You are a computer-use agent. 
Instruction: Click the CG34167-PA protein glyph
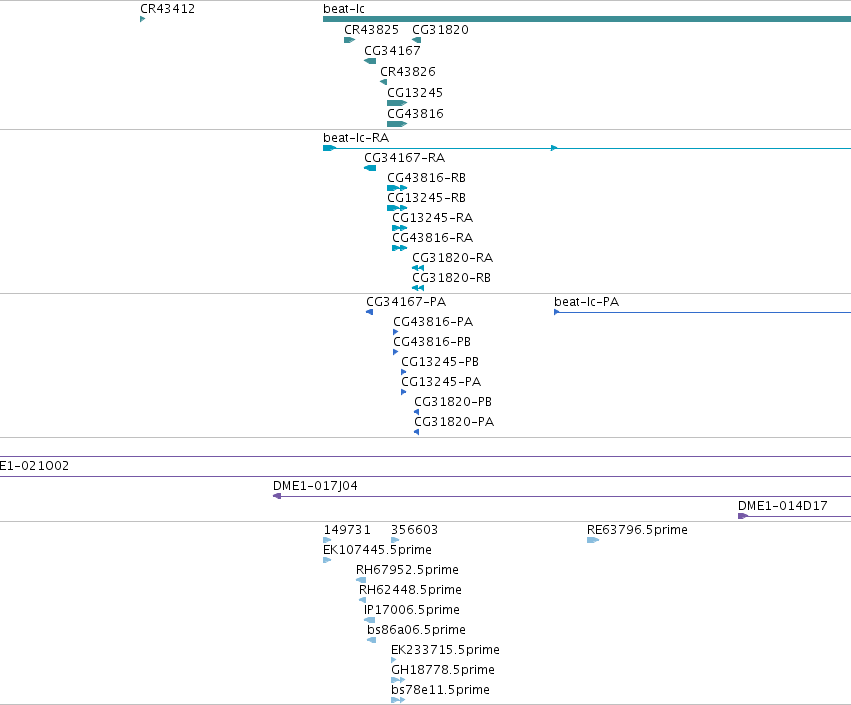(370, 312)
